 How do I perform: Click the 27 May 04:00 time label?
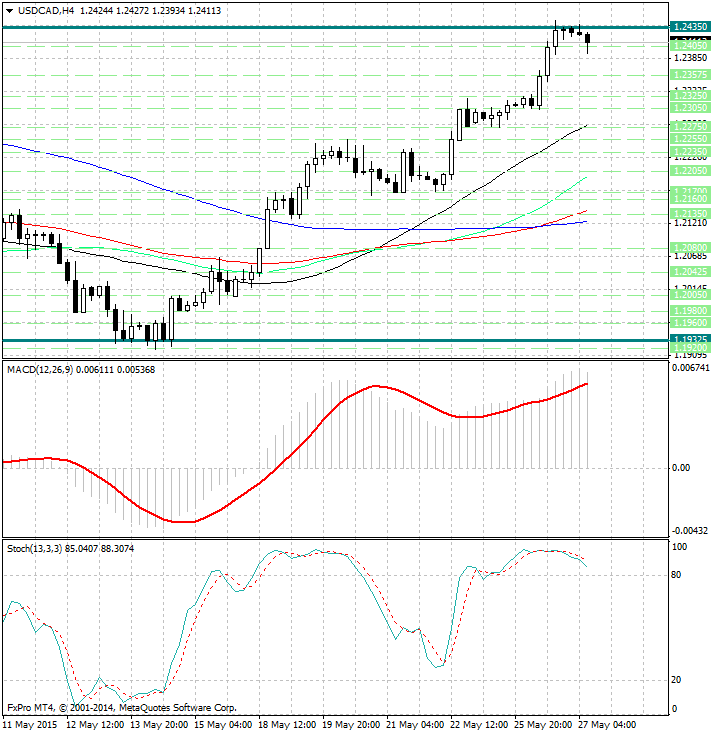[610, 722]
